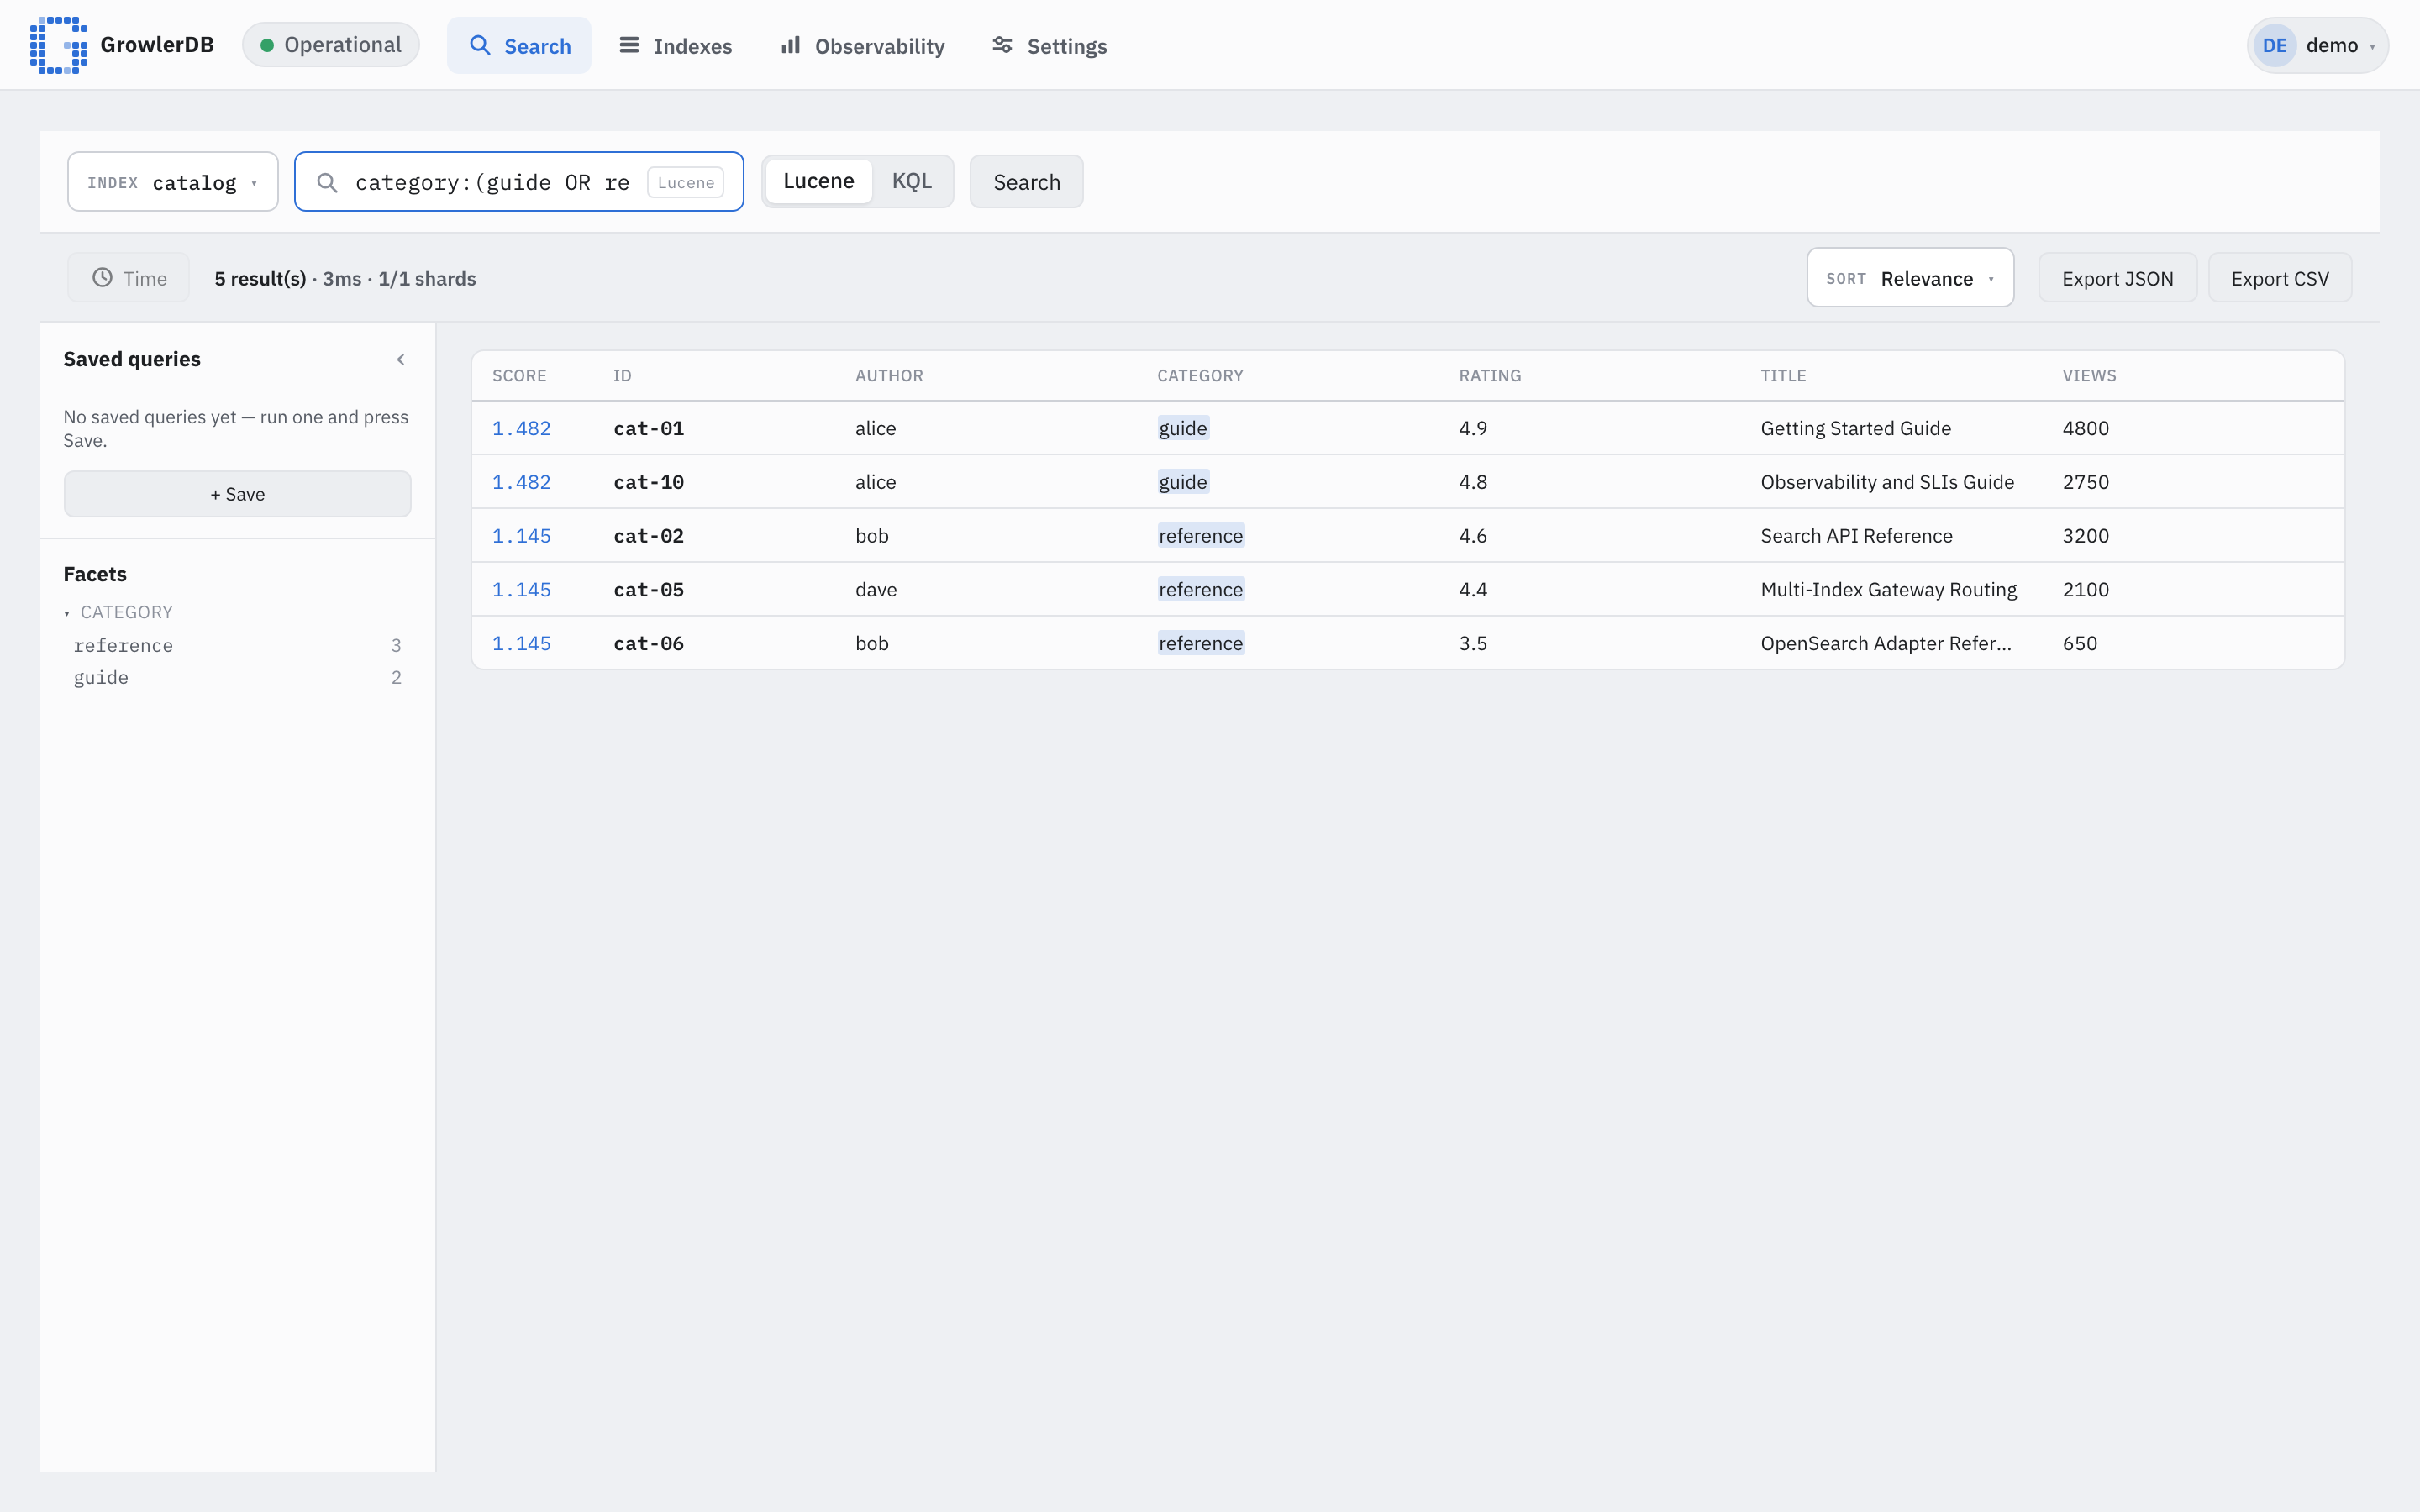Viewport: 2420px width, 1512px height.
Task: Switch query language to KQL
Action: pyautogui.click(x=911, y=182)
